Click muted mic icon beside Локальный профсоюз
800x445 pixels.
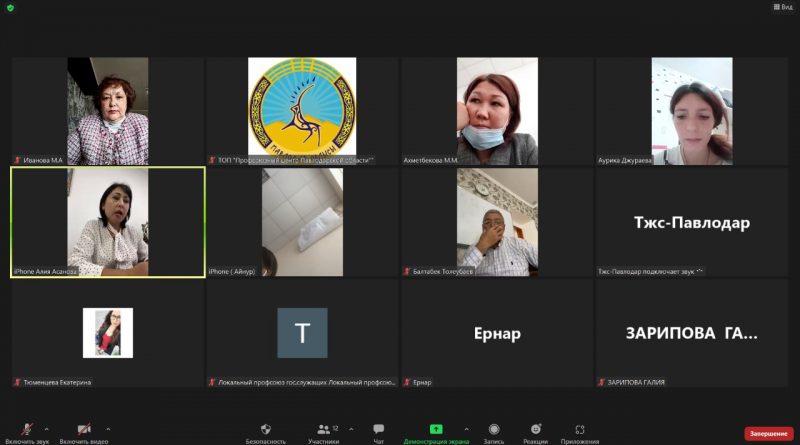tap(212, 382)
